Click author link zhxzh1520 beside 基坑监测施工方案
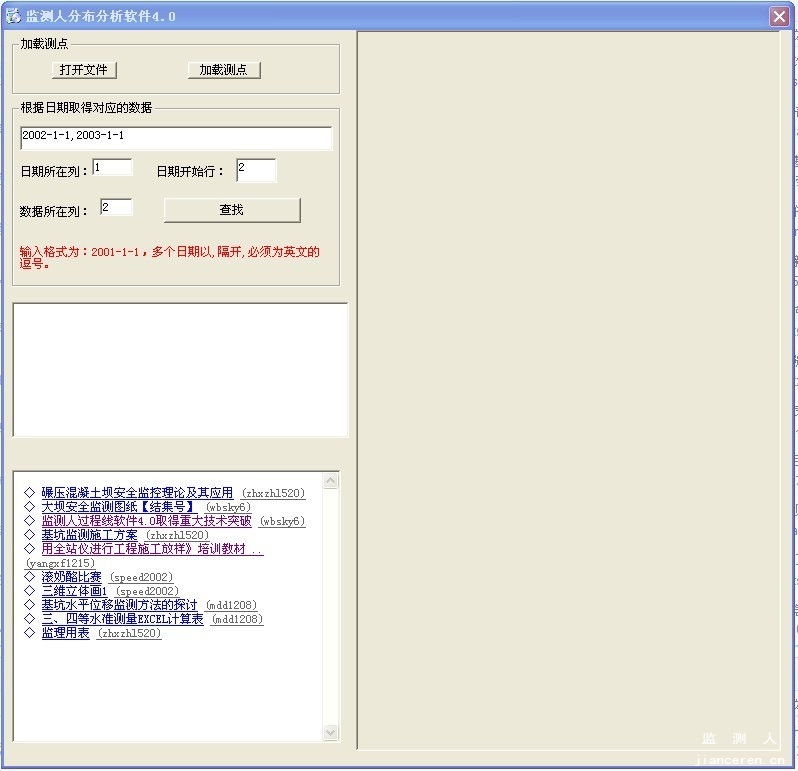 [177, 535]
